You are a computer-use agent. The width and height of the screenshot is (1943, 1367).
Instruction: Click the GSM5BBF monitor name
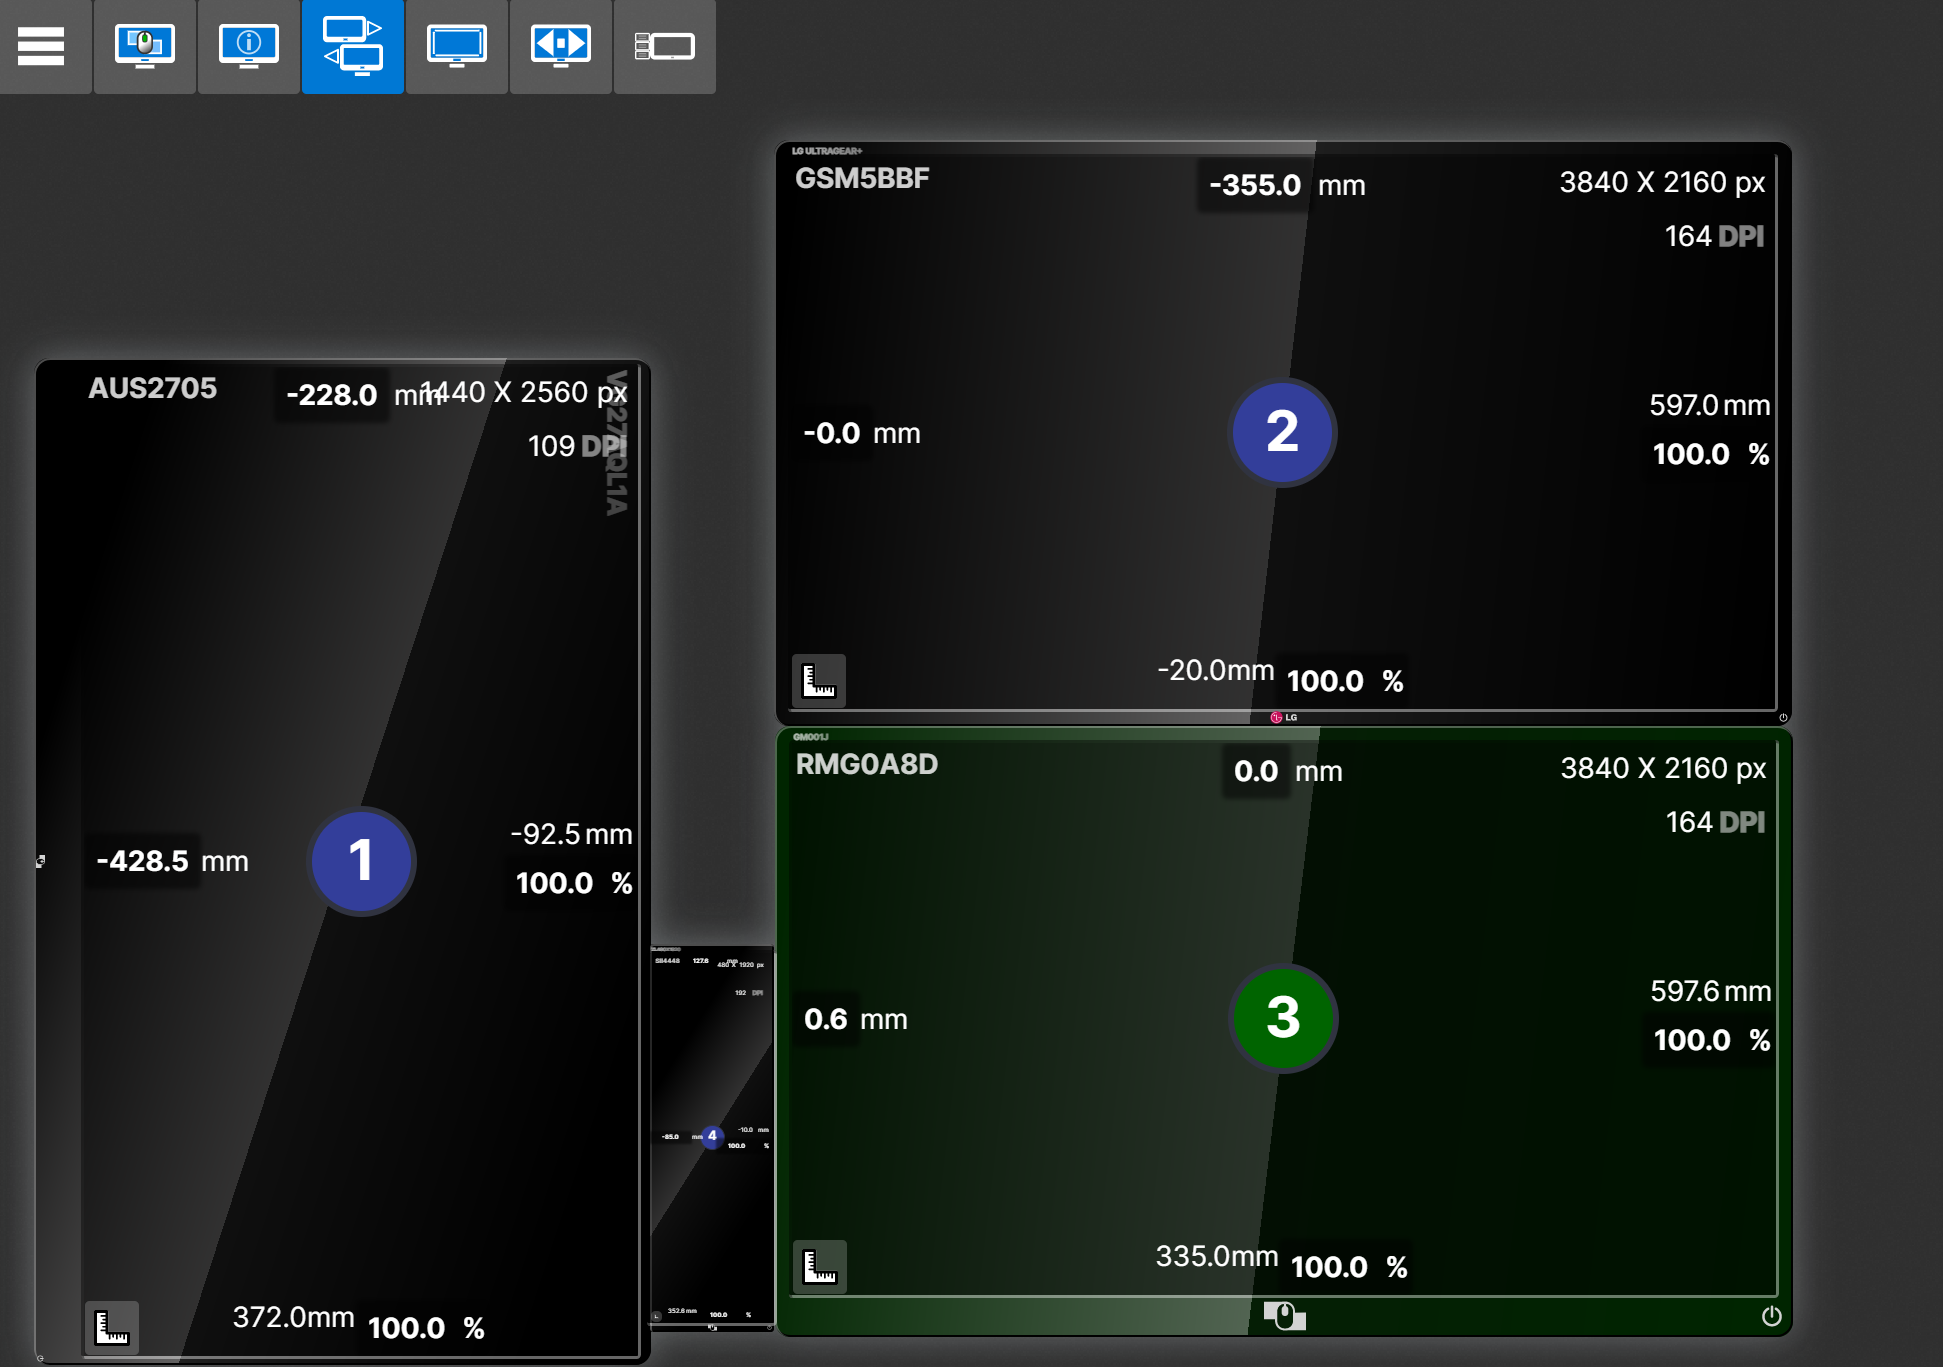862,178
